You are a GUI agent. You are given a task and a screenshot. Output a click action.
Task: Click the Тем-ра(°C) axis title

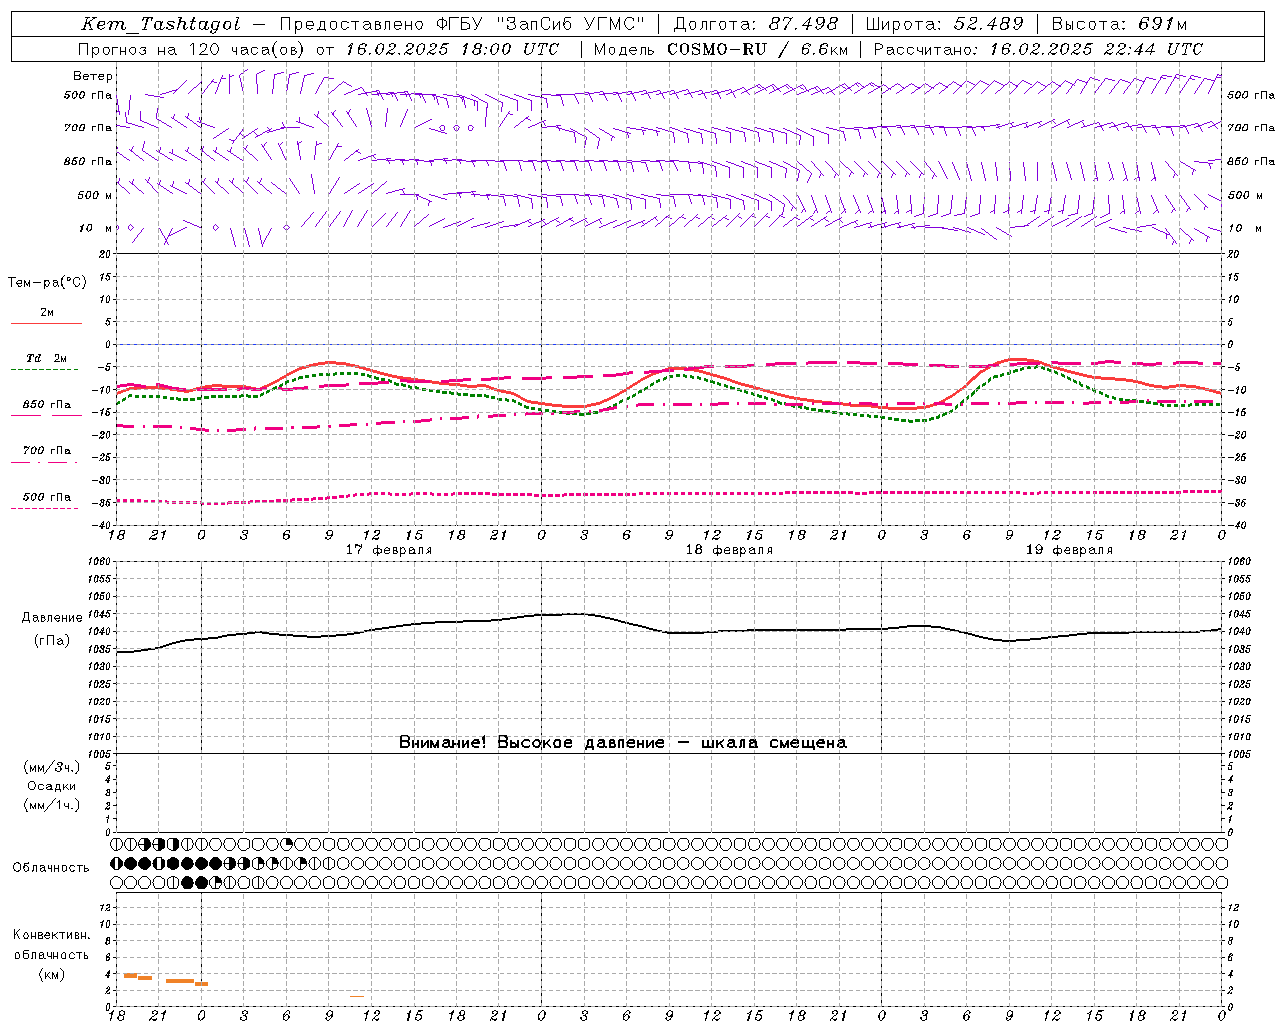[x=47, y=283]
